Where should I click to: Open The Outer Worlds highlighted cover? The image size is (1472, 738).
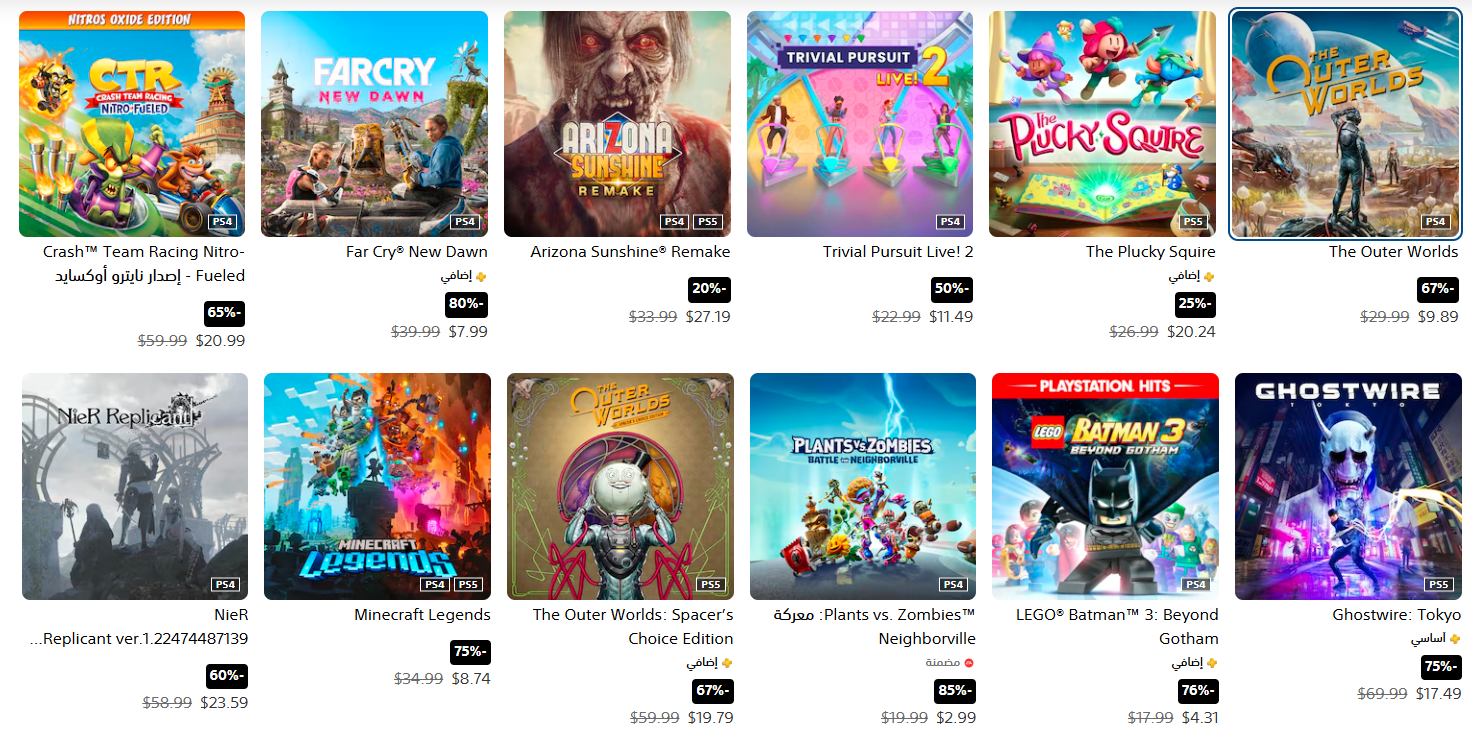tap(1345, 126)
